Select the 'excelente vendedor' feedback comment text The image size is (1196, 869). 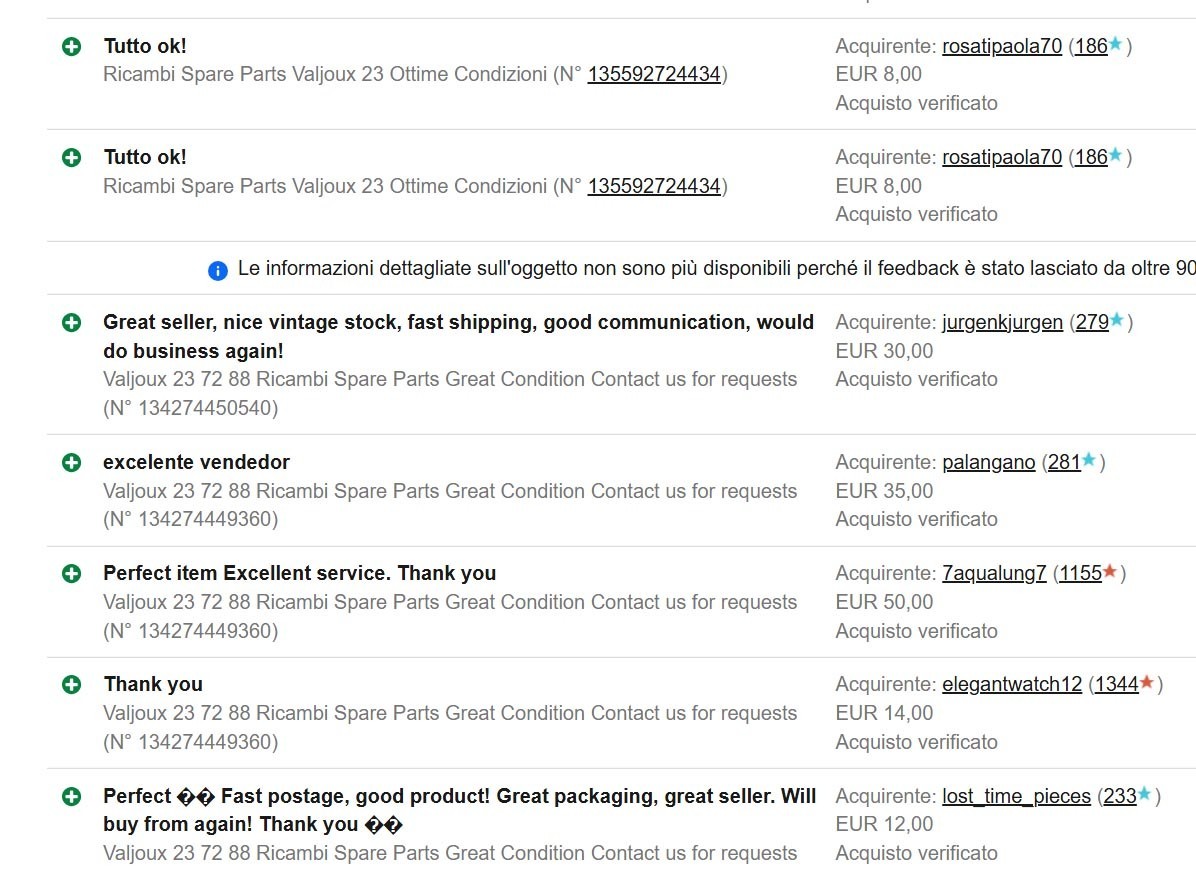pos(196,462)
